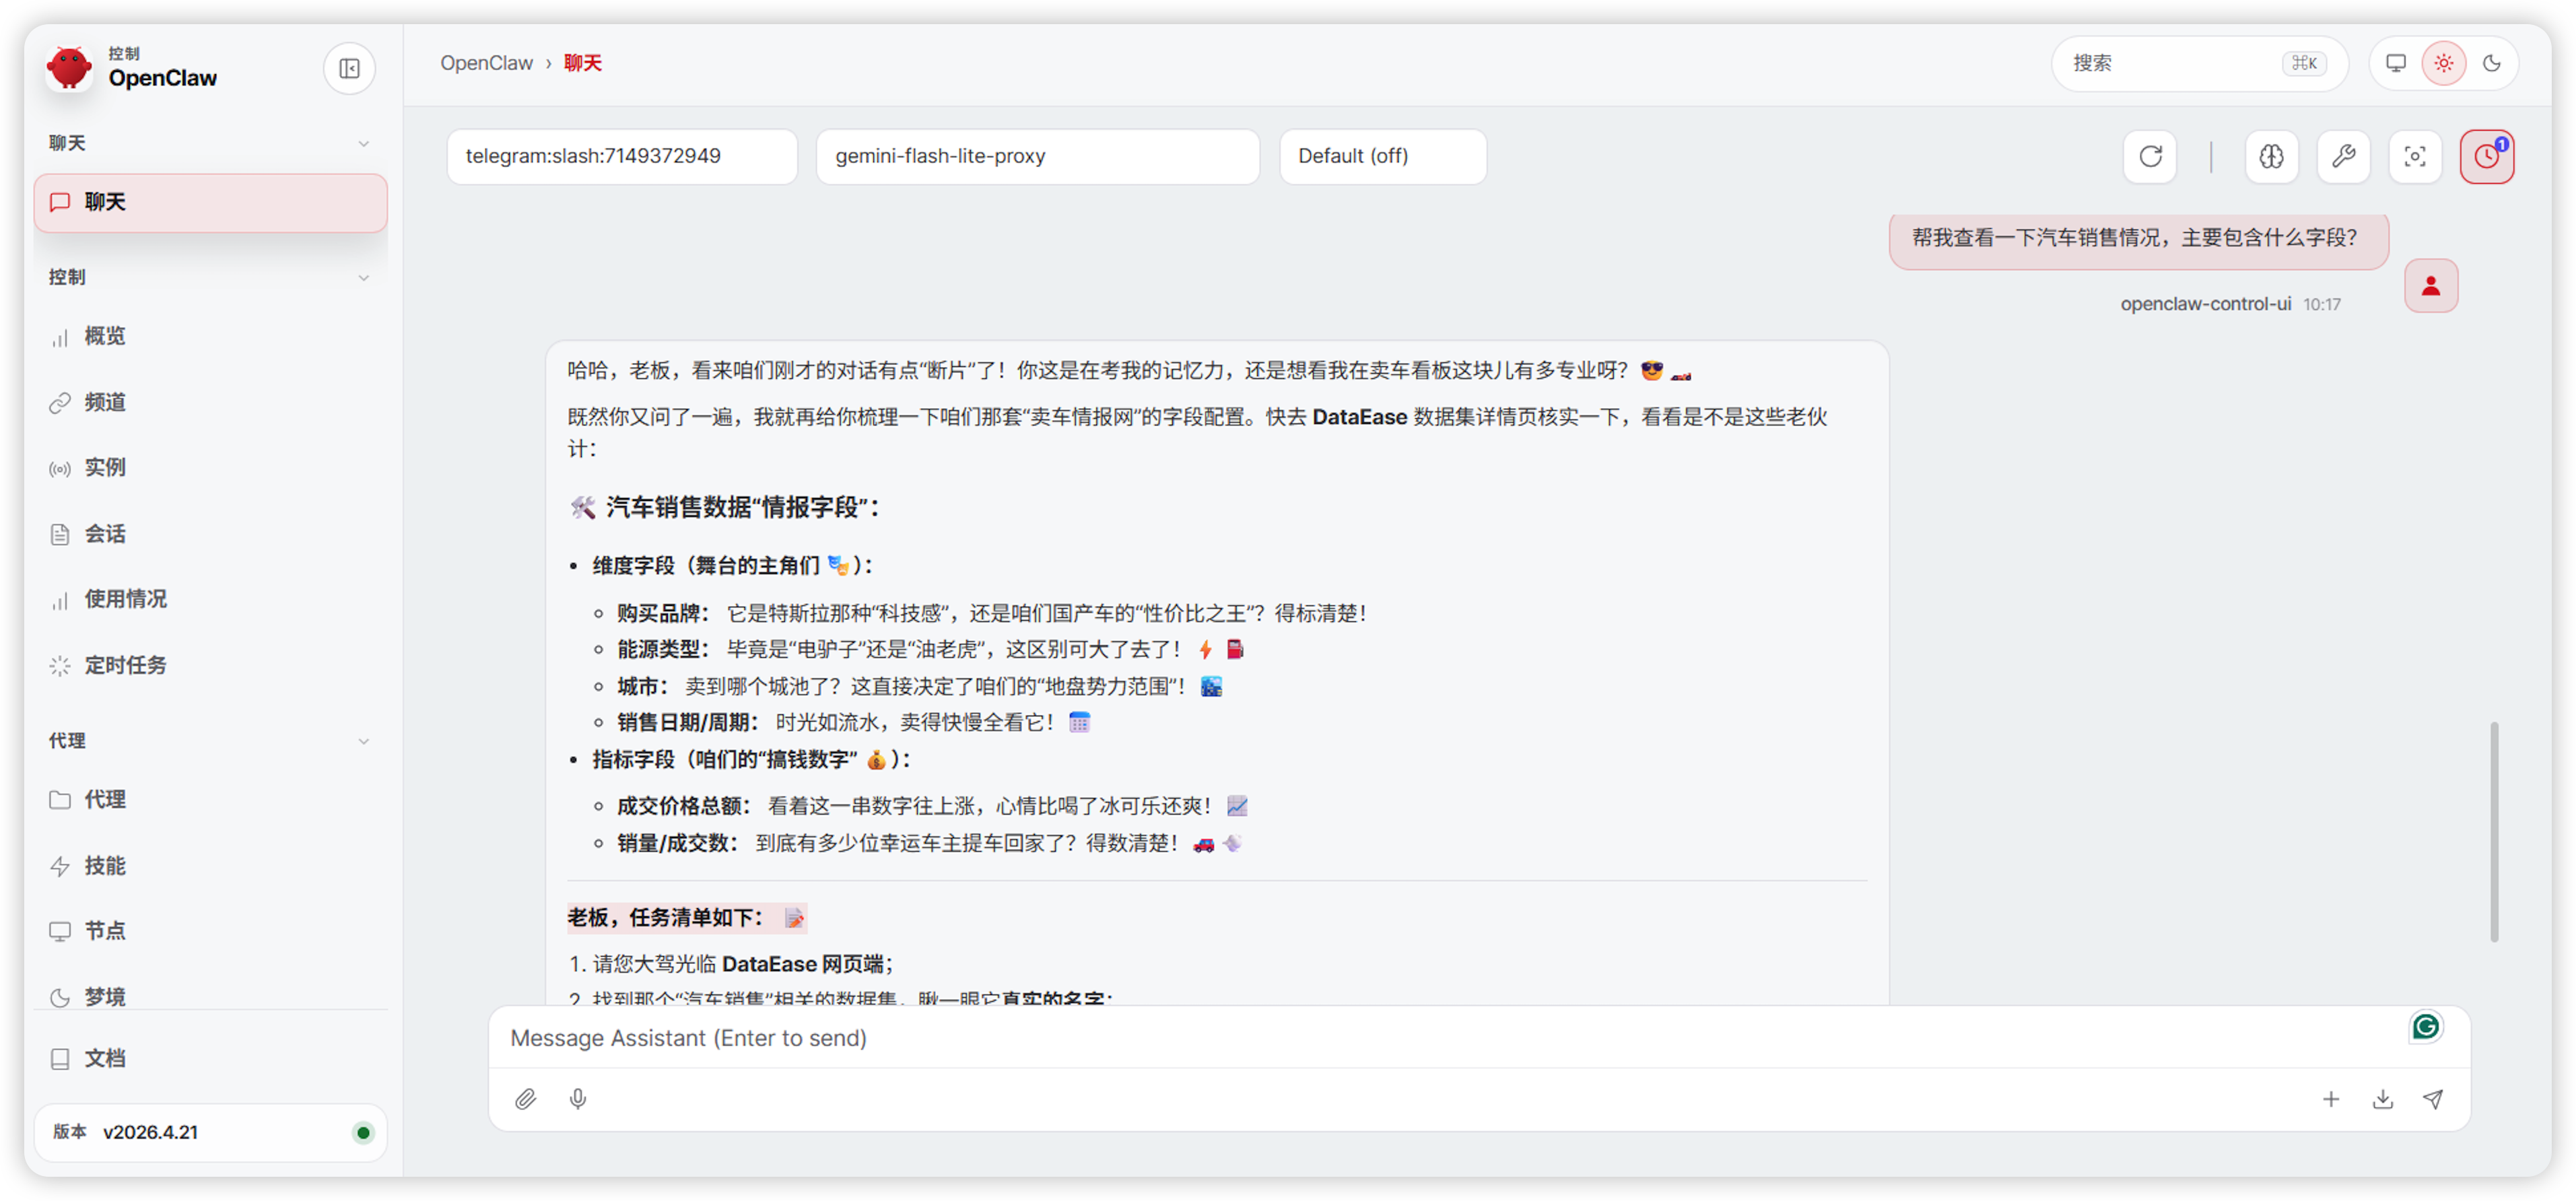Open the telegram:slash:7149372949 session dropdown
Screen dimensions: 2576x1201
point(622,156)
